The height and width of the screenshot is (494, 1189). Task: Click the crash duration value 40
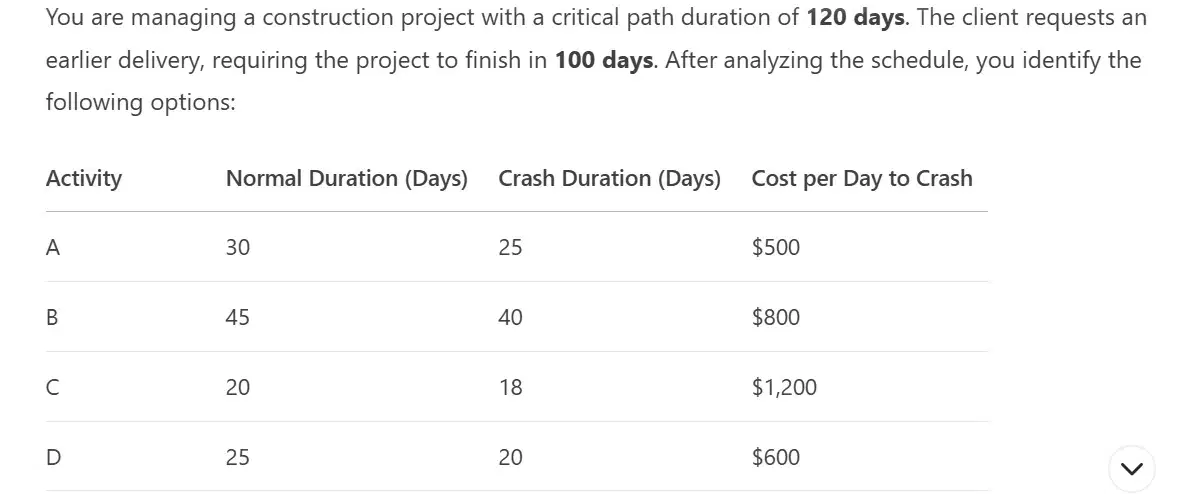coord(510,317)
